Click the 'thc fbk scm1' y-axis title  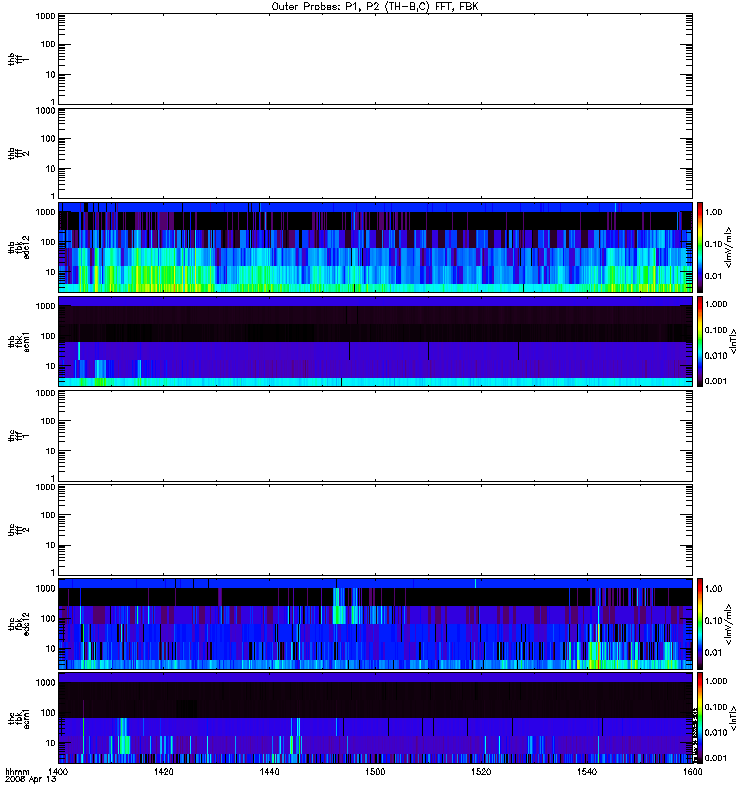(x=19, y=718)
